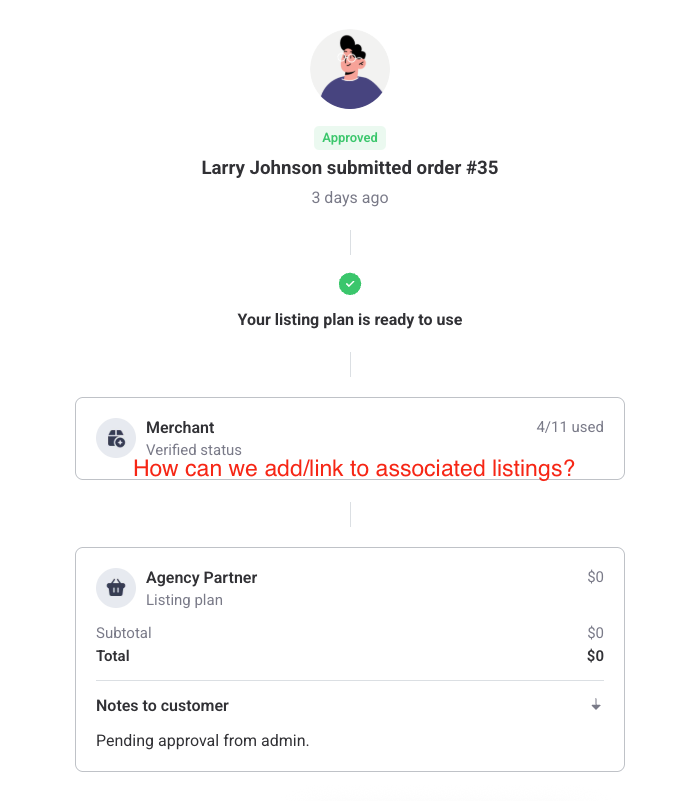Open the 'Larry Johnson submitted order #35' heading
Viewport: 676px width, 801px height.
coord(350,168)
